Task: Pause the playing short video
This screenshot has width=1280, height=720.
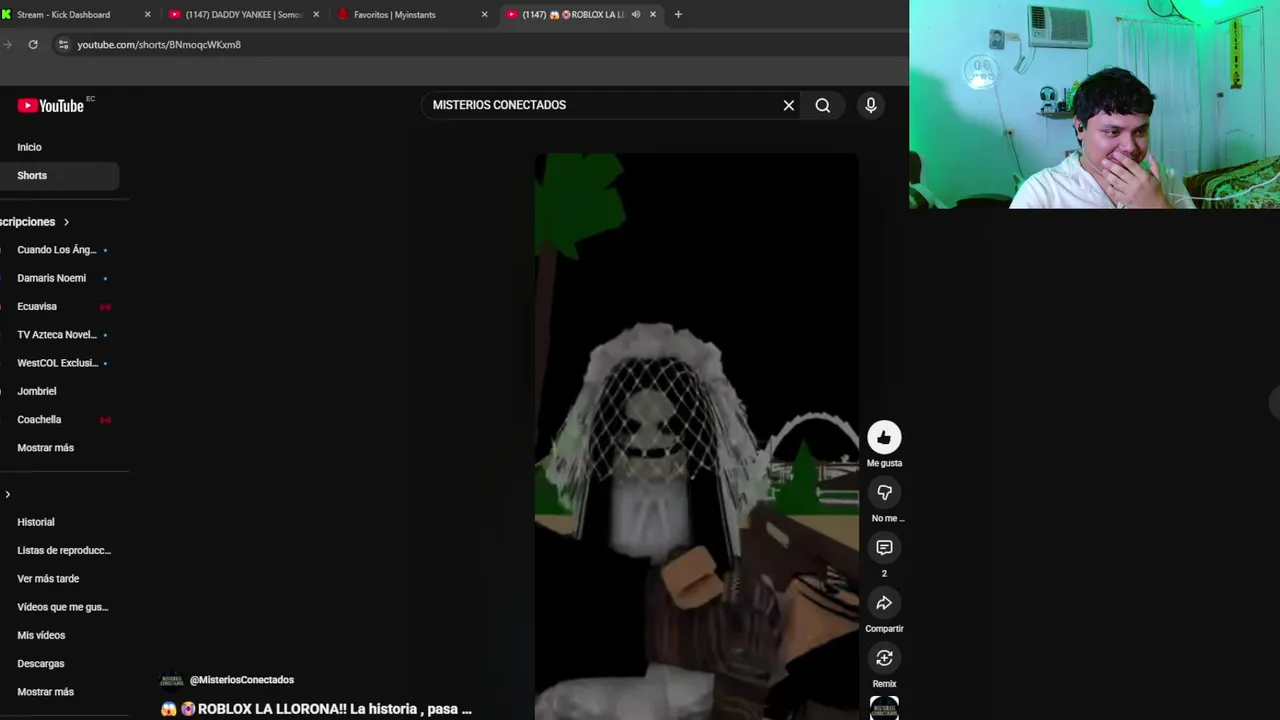Action: pyautogui.click(x=697, y=436)
